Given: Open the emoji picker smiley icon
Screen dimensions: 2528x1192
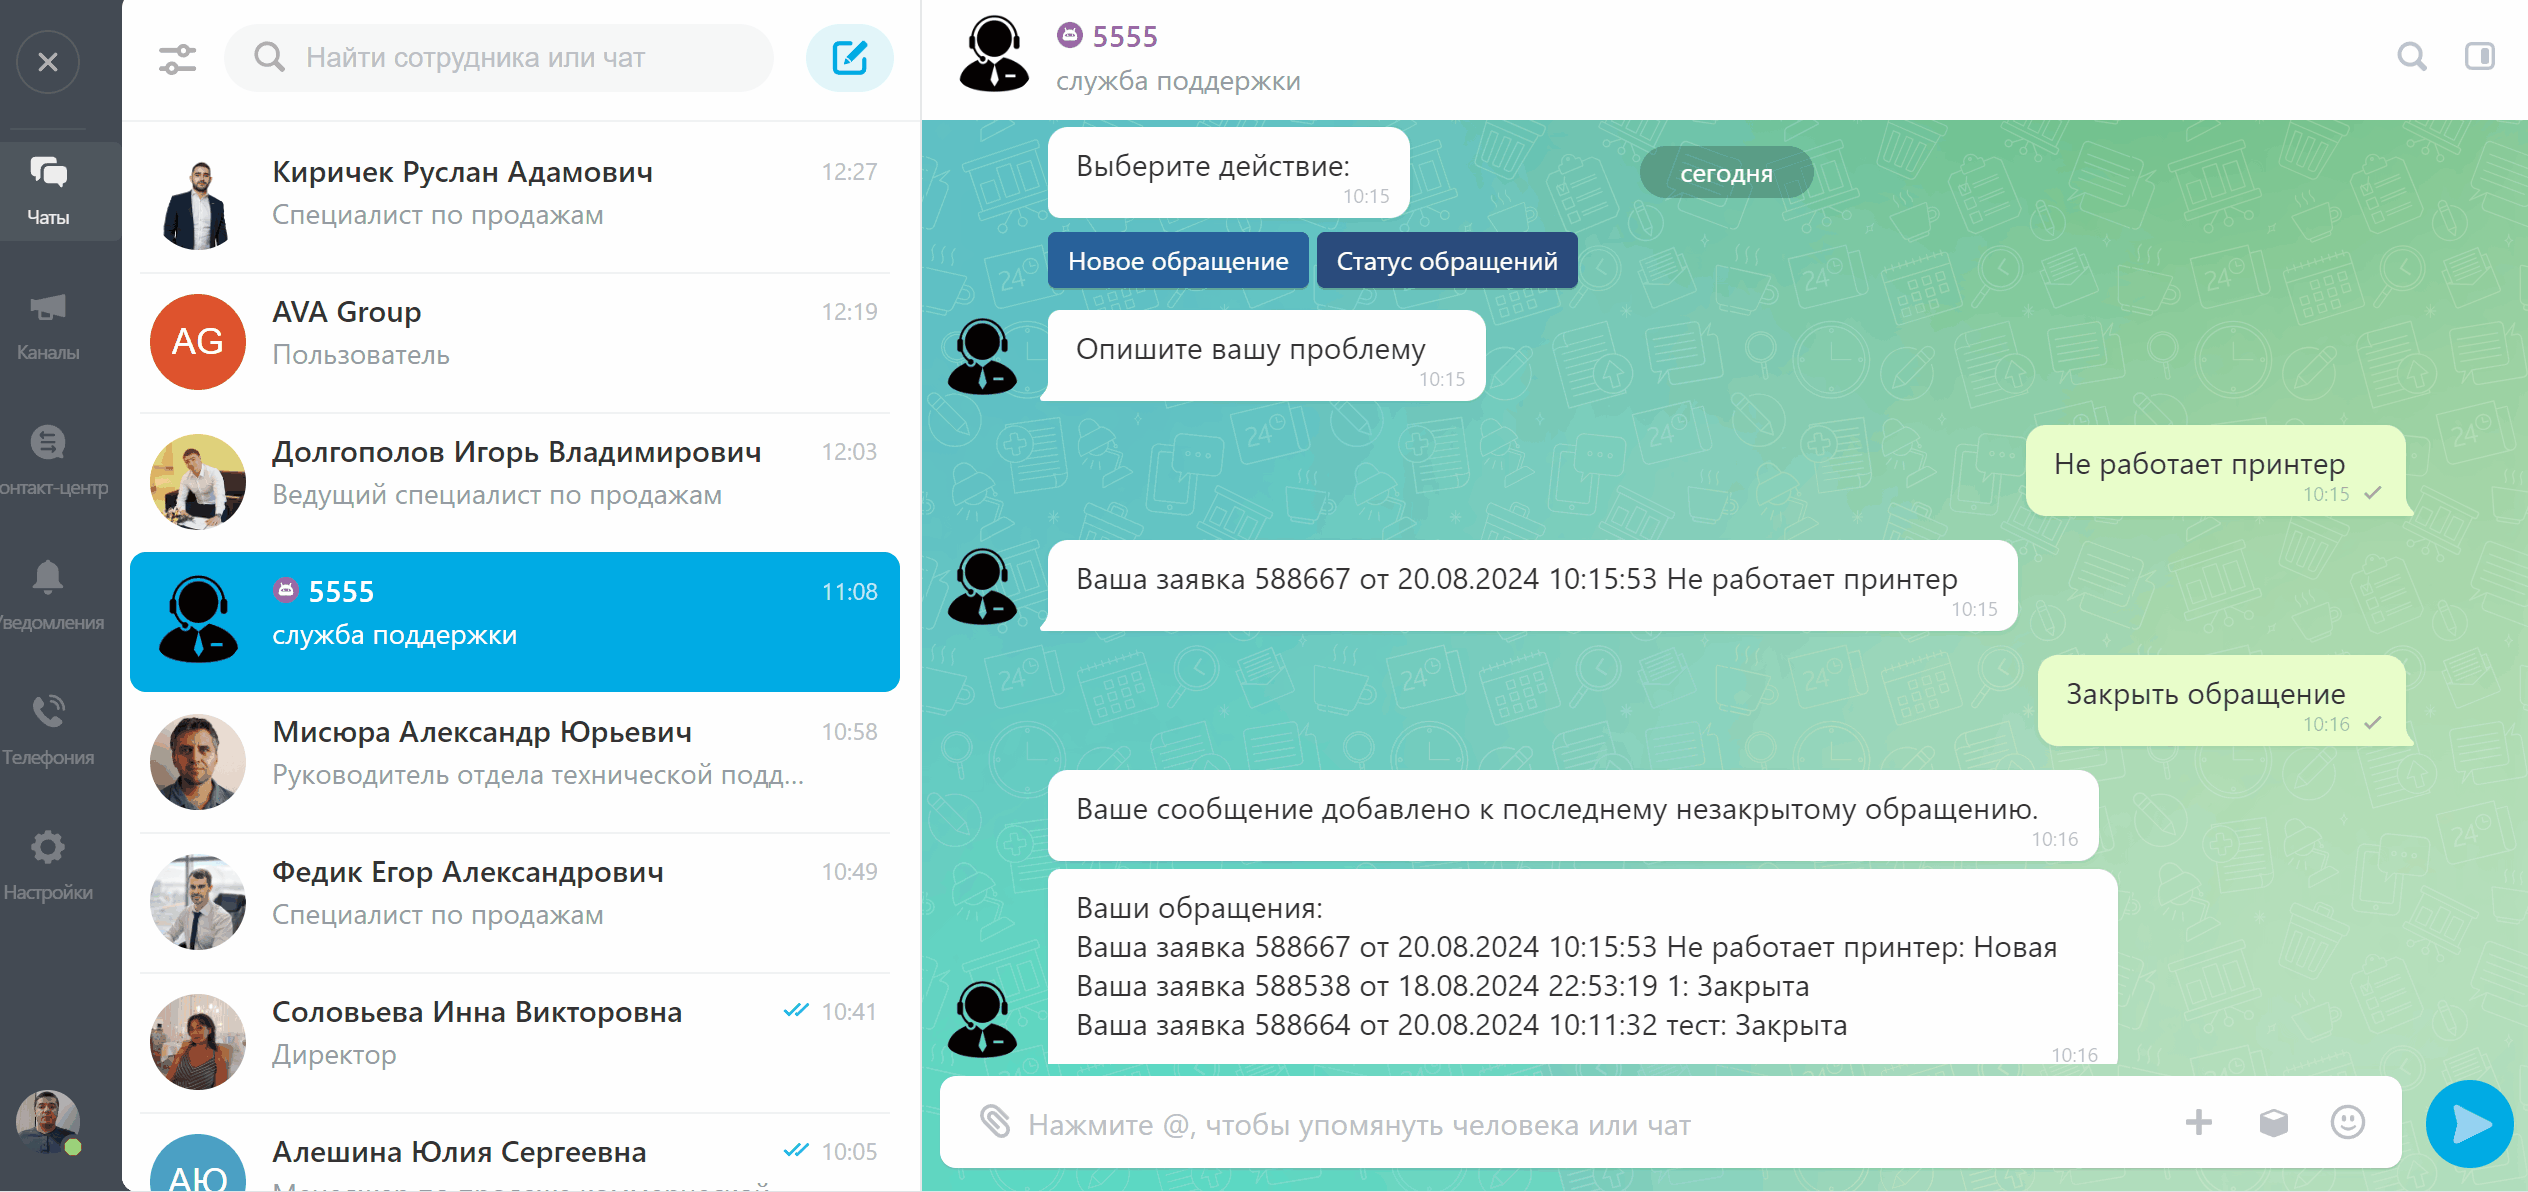Looking at the screenshot, I should click(2347, 1122).
